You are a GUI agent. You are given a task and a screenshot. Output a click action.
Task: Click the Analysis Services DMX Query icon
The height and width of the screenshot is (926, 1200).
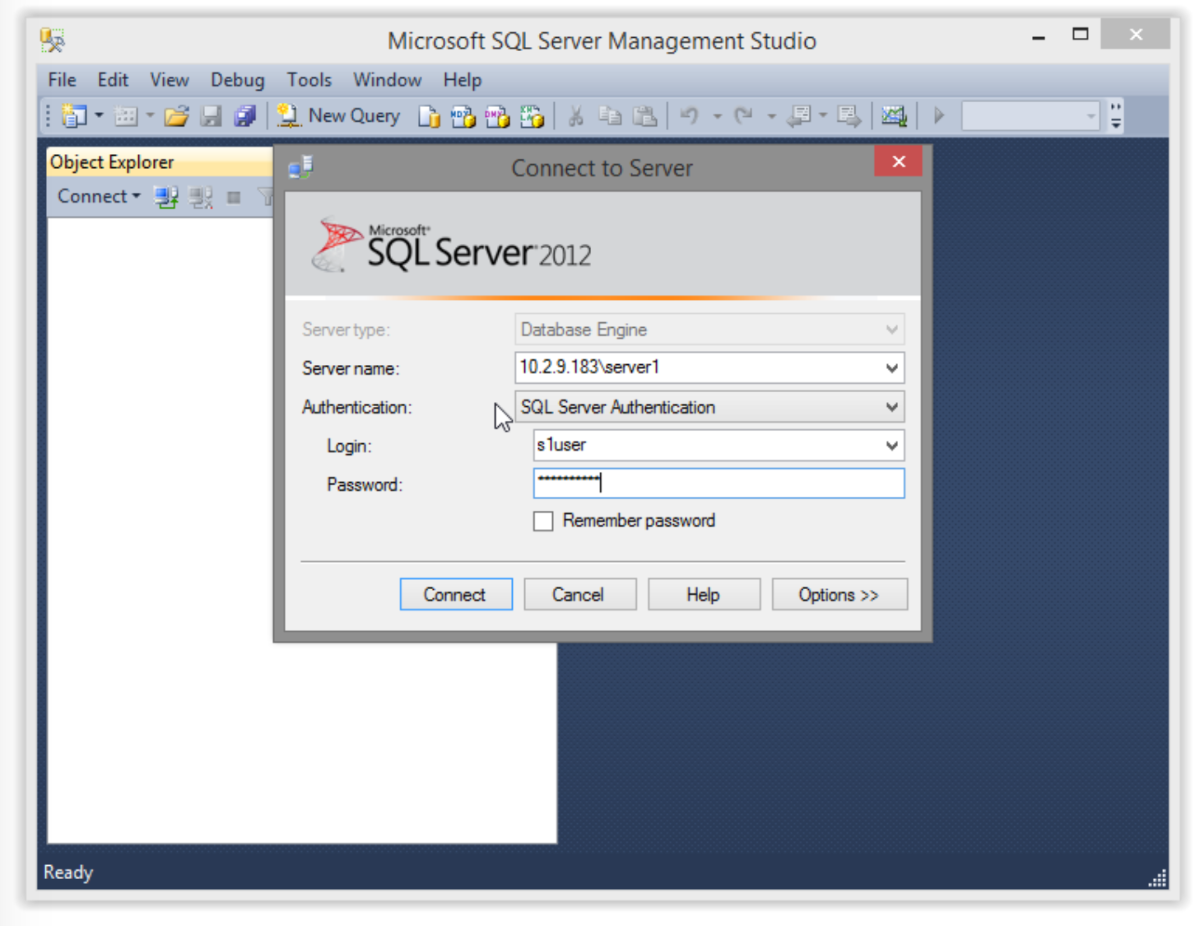pyautogui.click(x=497, y=117)
